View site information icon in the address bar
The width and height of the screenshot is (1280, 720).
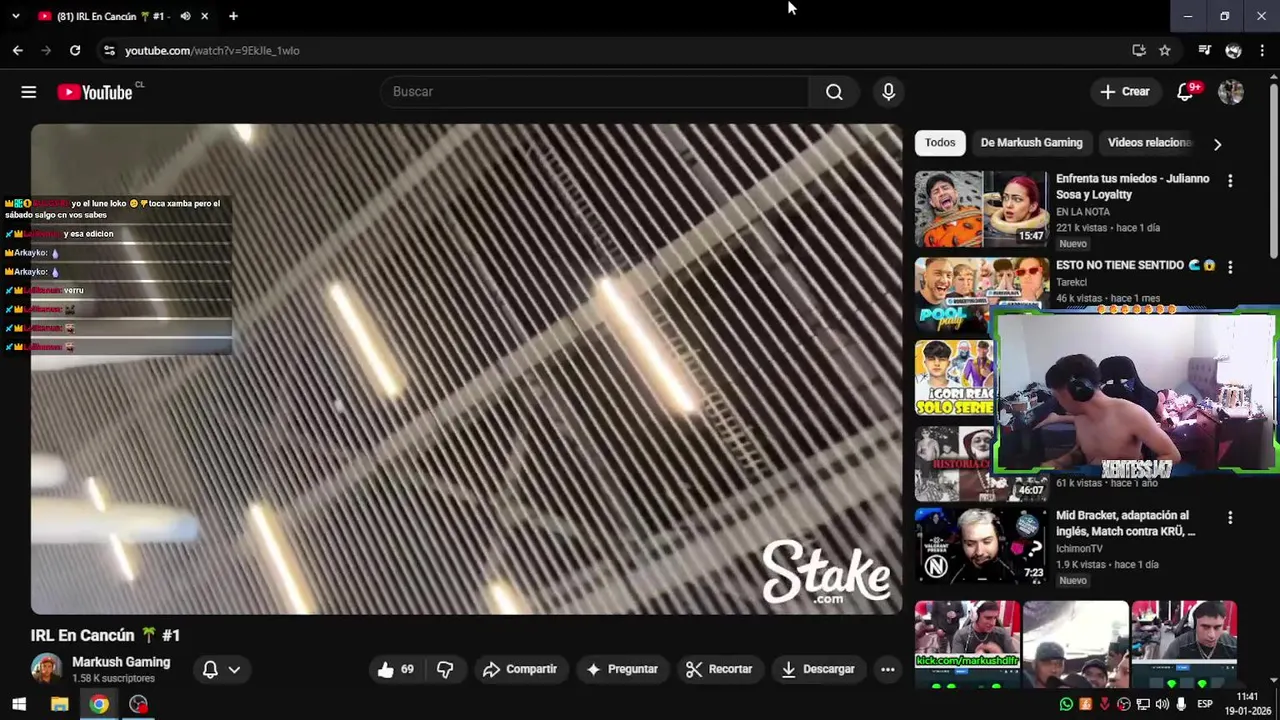click(x=109, y=50)
